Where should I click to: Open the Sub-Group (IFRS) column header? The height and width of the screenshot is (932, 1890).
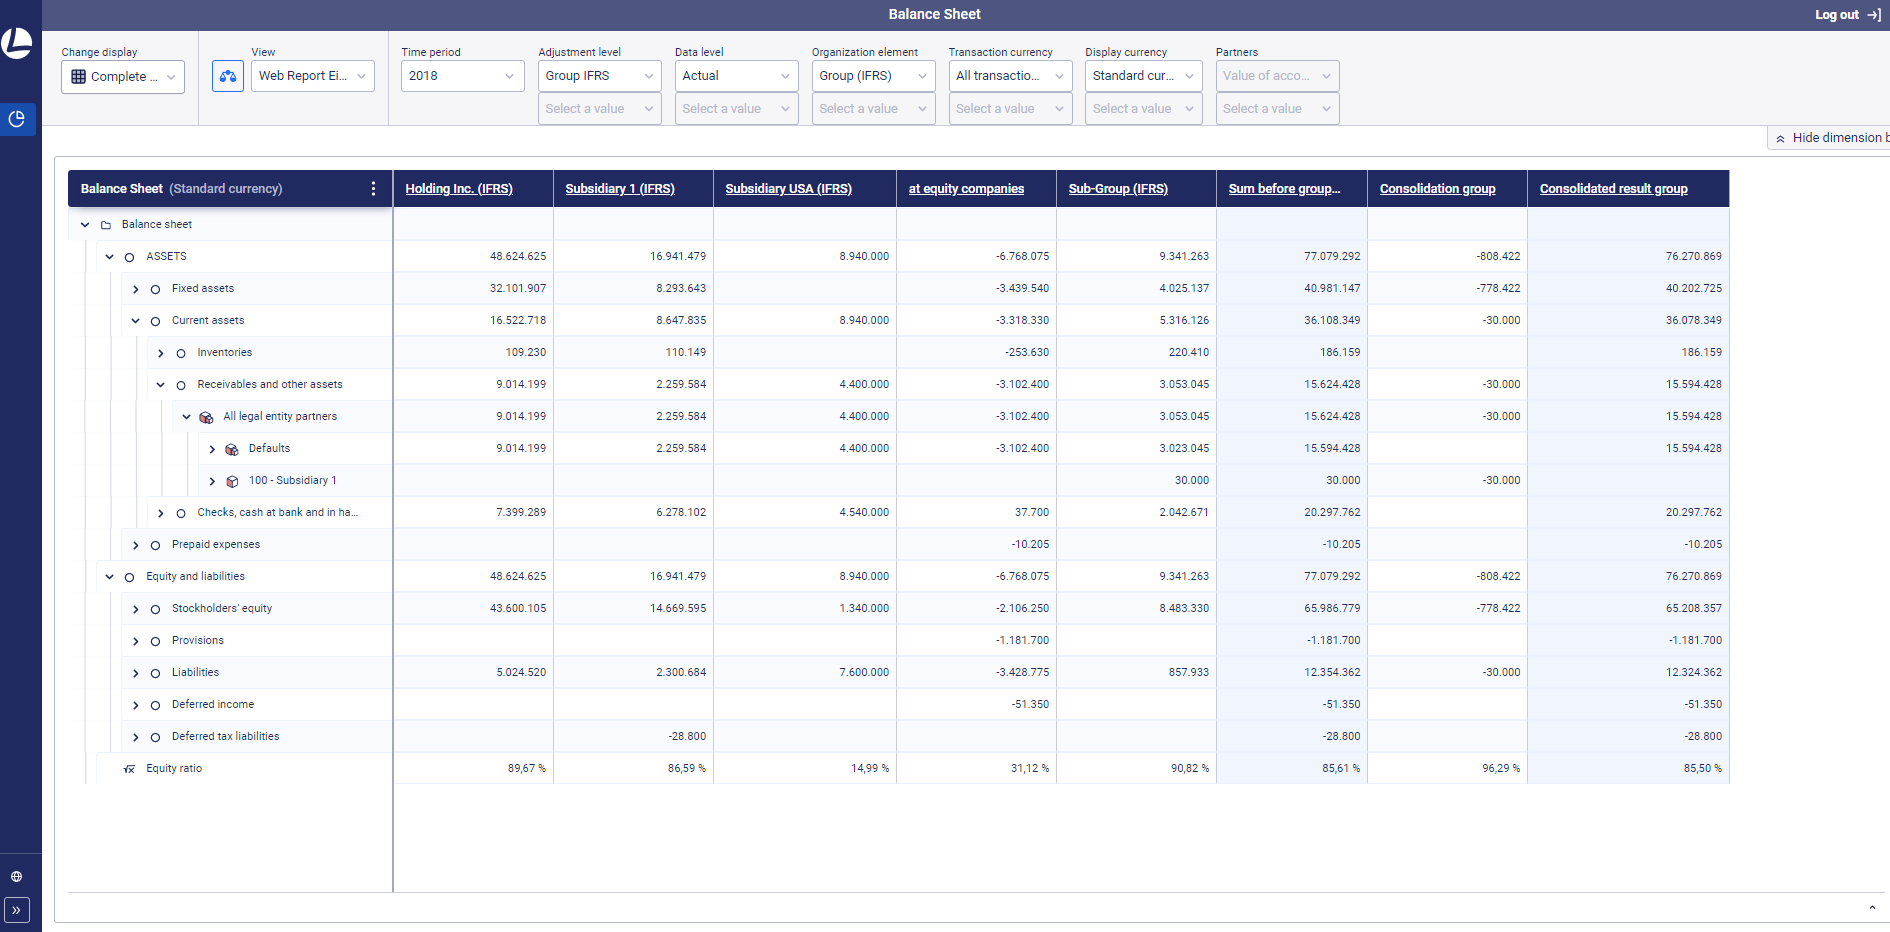pyautogui.click(x=1117, y=188)
